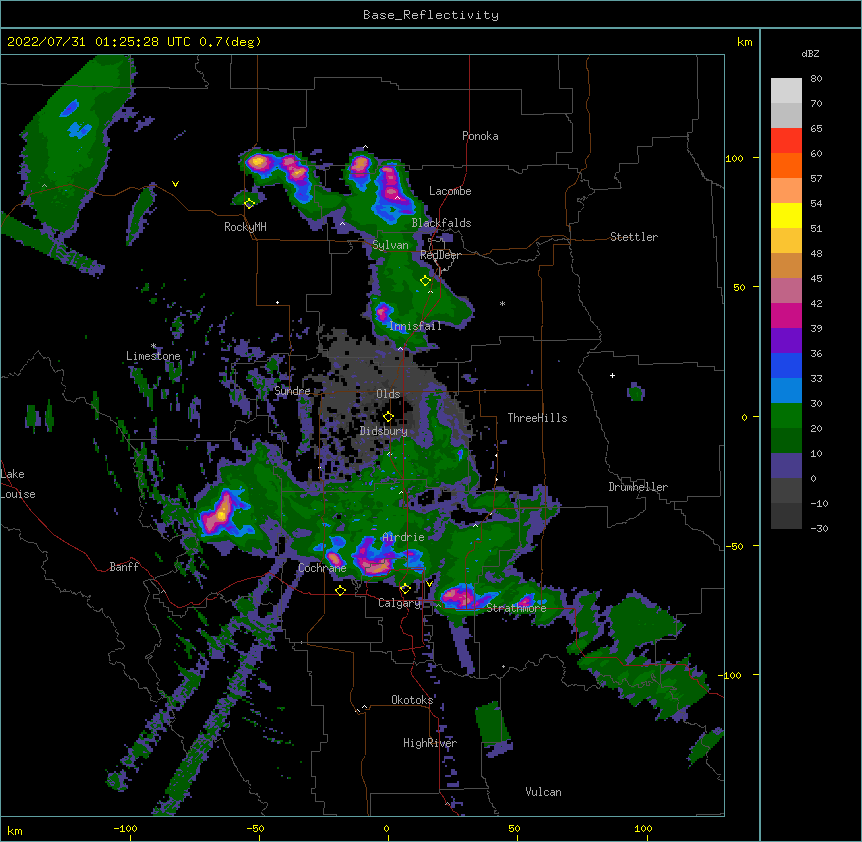Click the Sylvan label on map

(390, 245)
